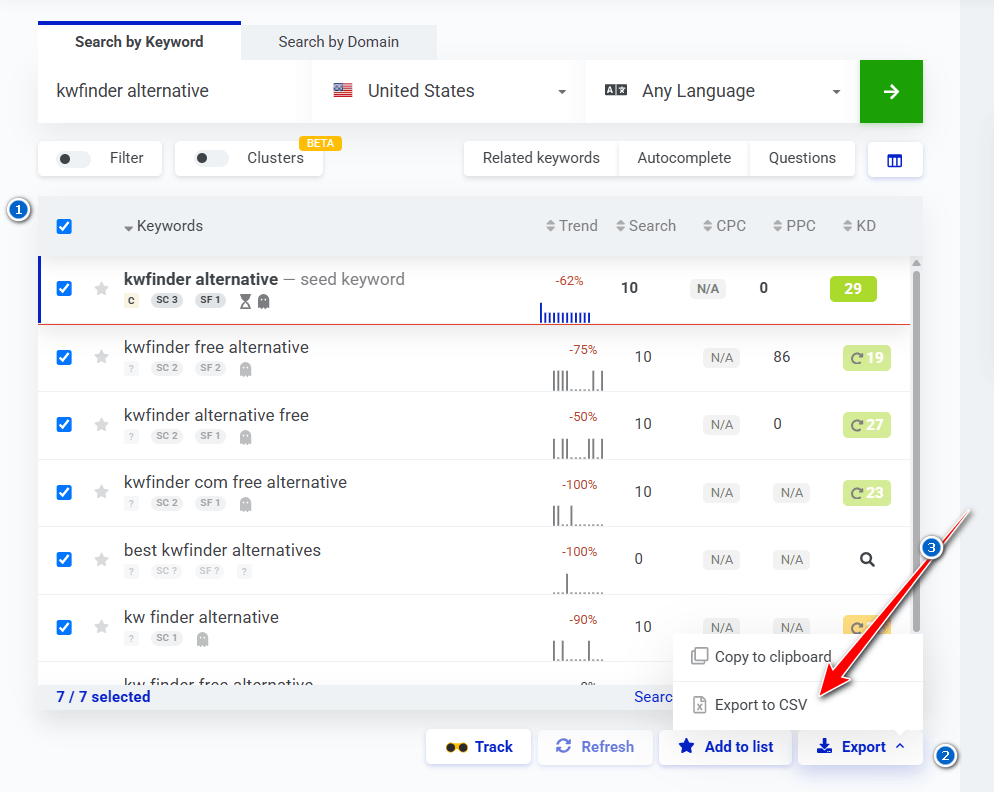The width and height of the screenshot is (994, 792).
Task: Enable the Clusters toggle switch
Action: [x=210, y=159]
